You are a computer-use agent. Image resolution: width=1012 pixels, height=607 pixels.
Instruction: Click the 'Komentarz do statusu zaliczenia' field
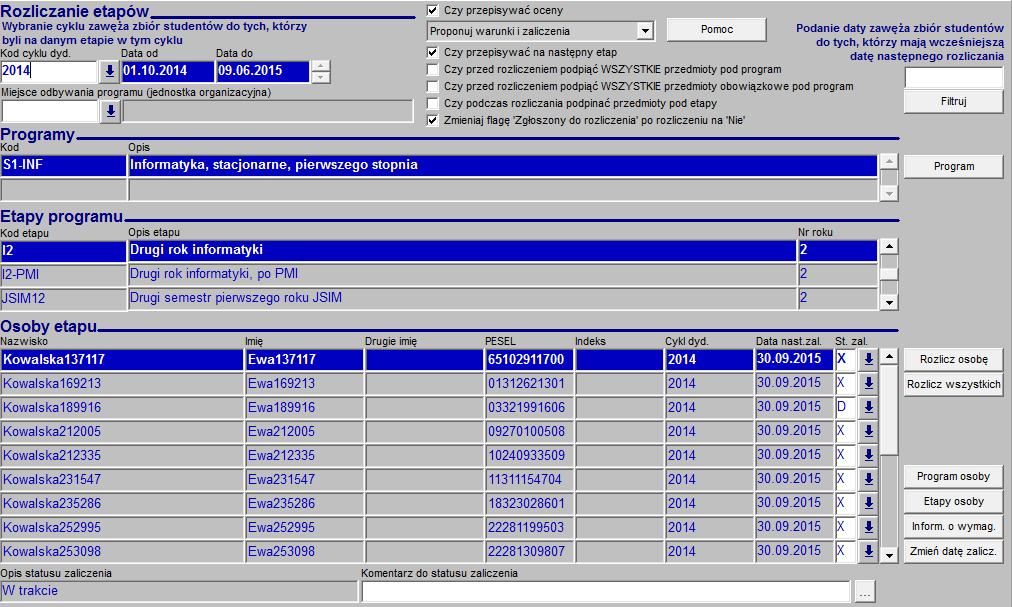(606, 592)
